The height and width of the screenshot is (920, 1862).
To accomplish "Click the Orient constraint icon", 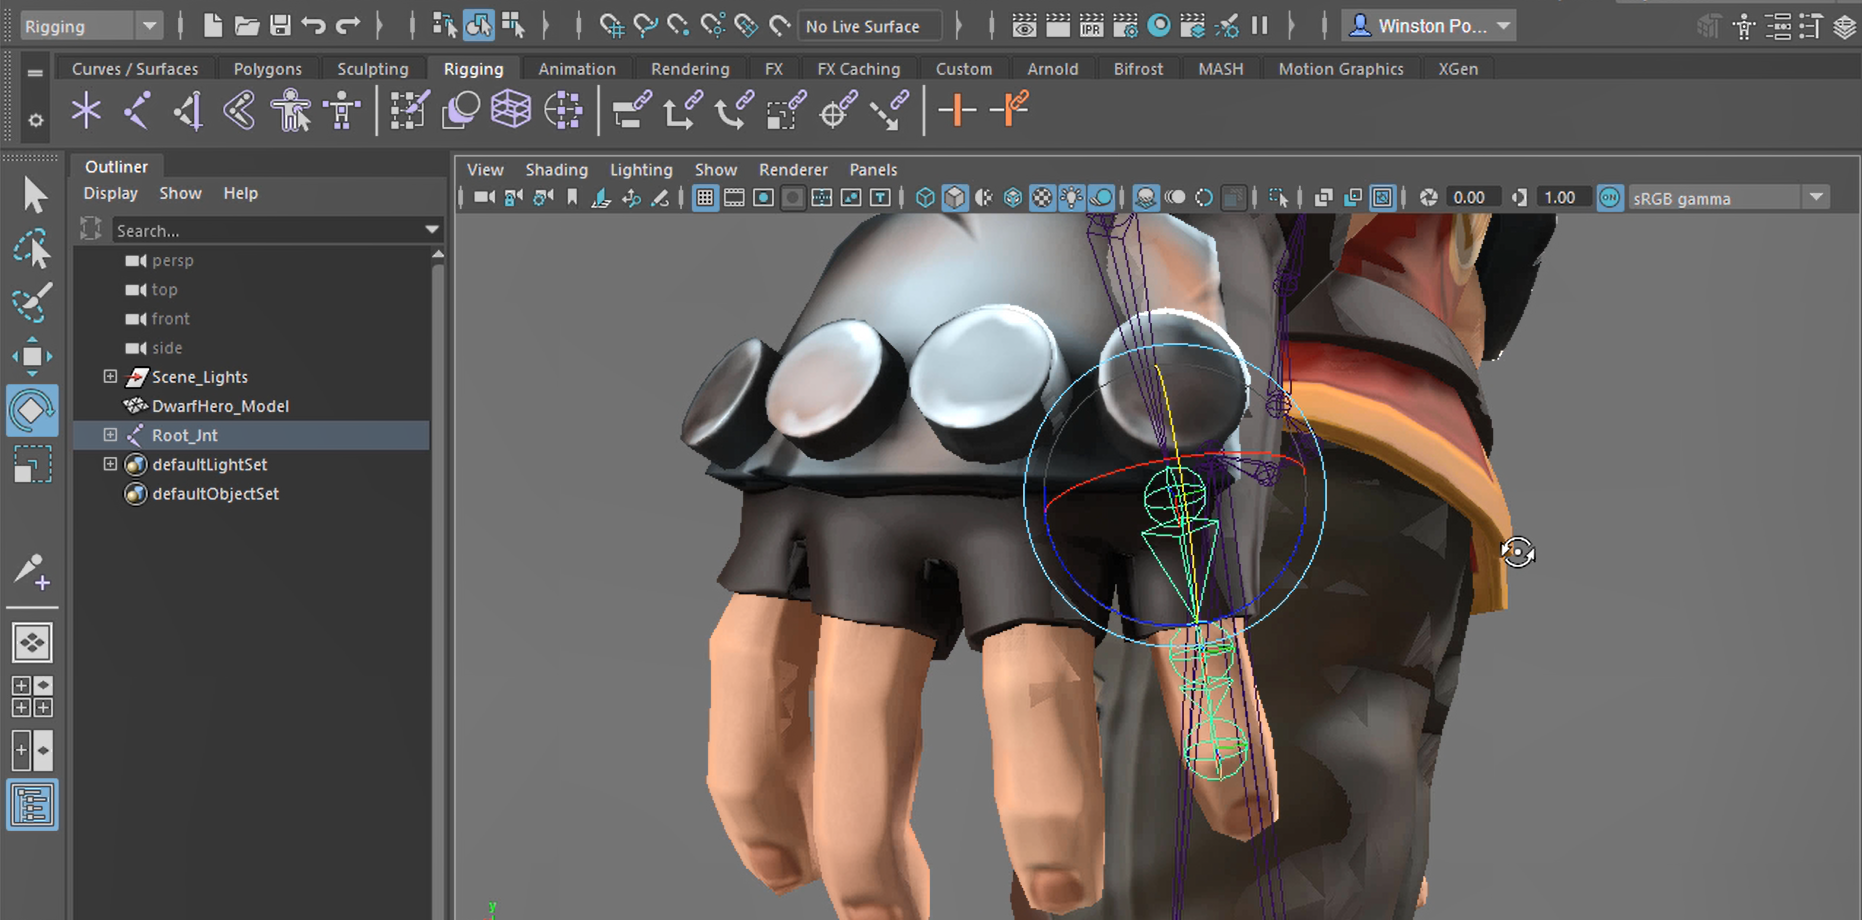I will coord(734,110).
